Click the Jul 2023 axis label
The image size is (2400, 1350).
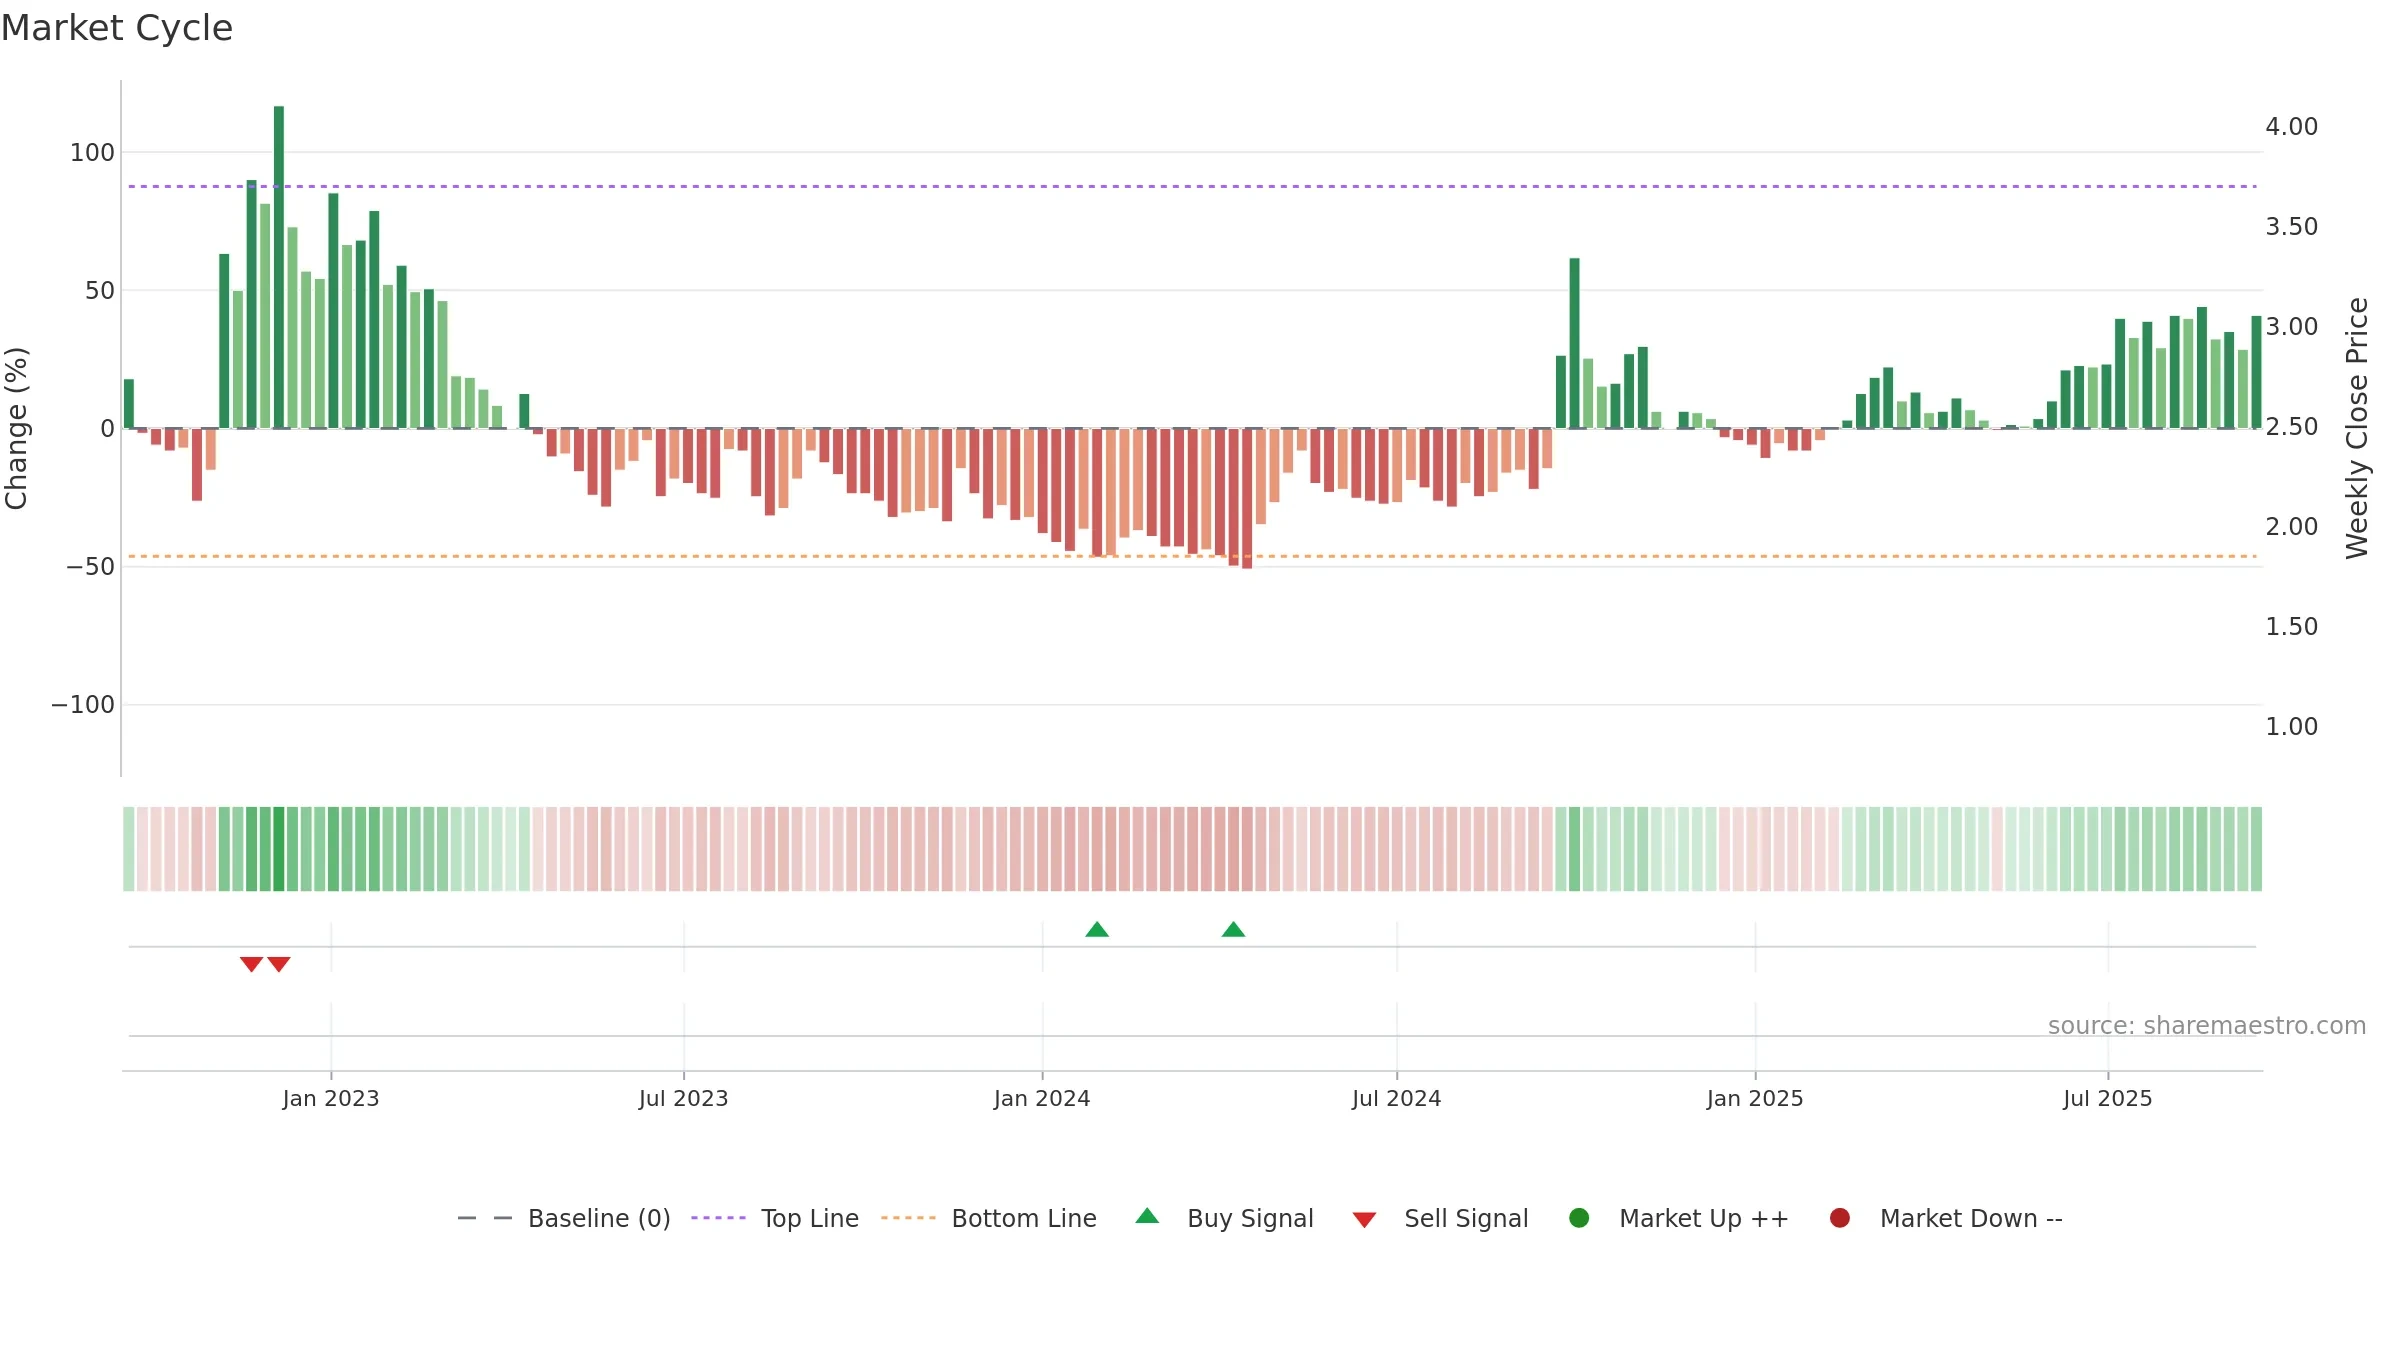684,1098
